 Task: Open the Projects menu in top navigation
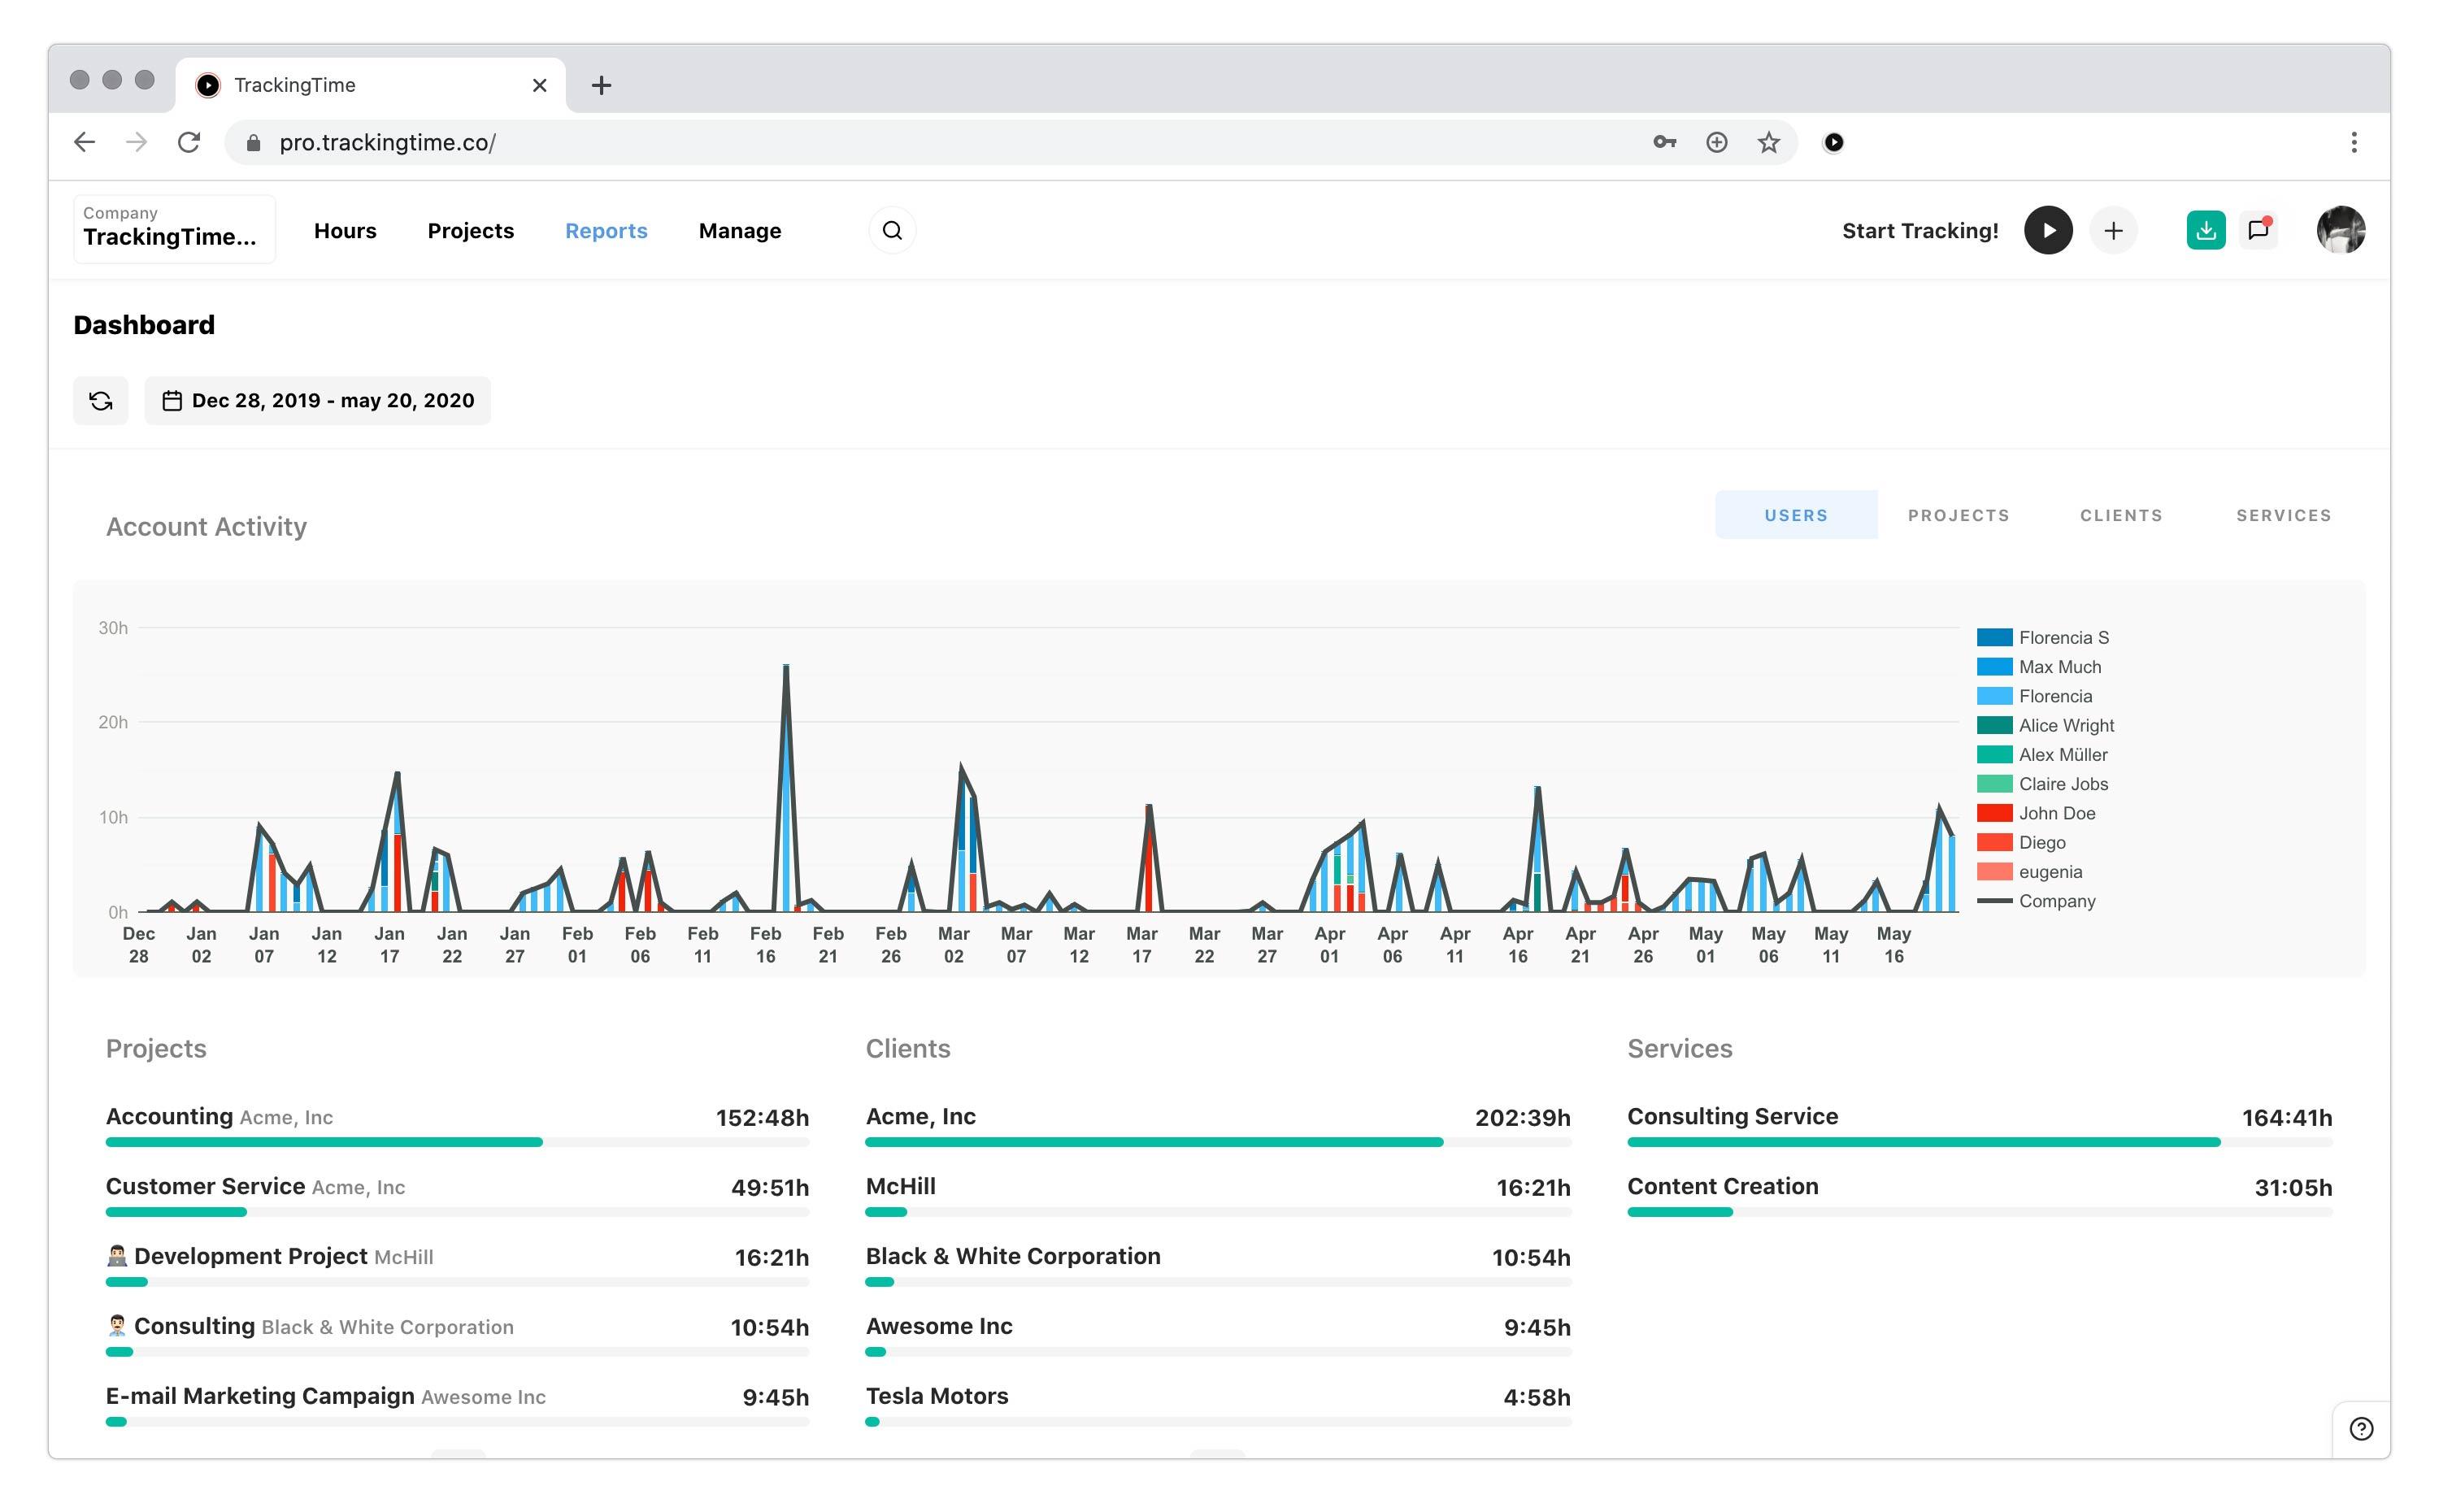coord(471,231)
